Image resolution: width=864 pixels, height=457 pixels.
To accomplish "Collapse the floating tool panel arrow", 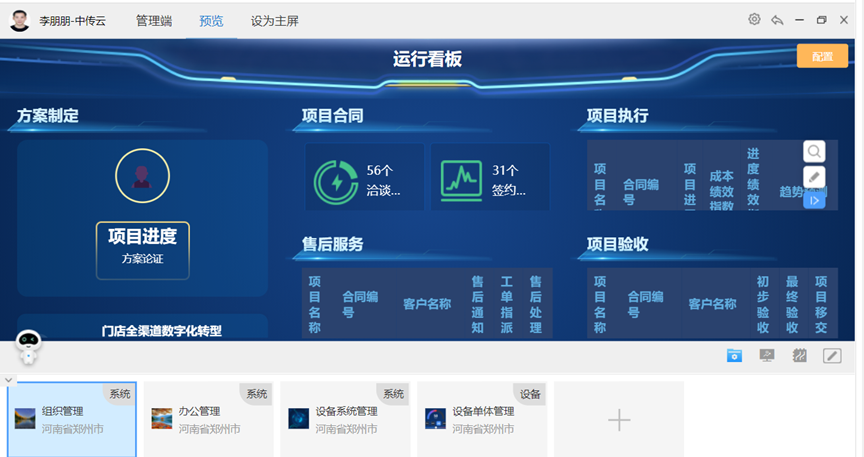I will tap(814, 200).
